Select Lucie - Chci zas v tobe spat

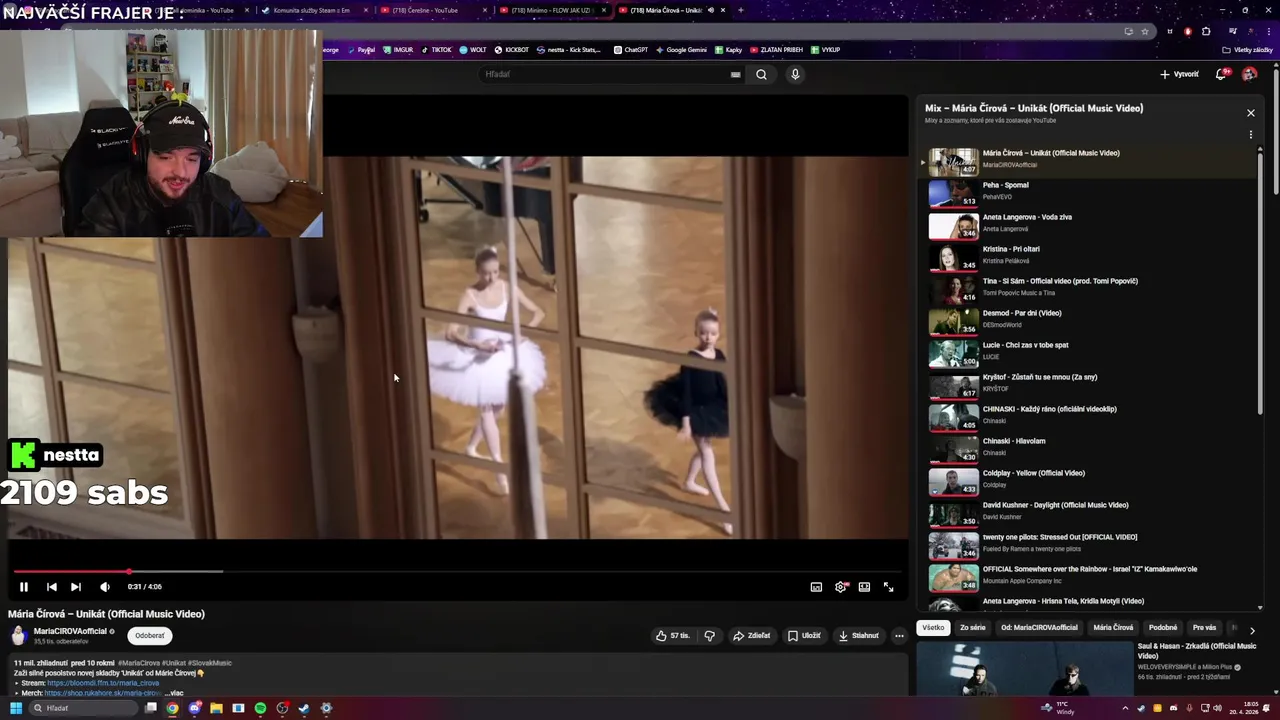[1090, 353]
